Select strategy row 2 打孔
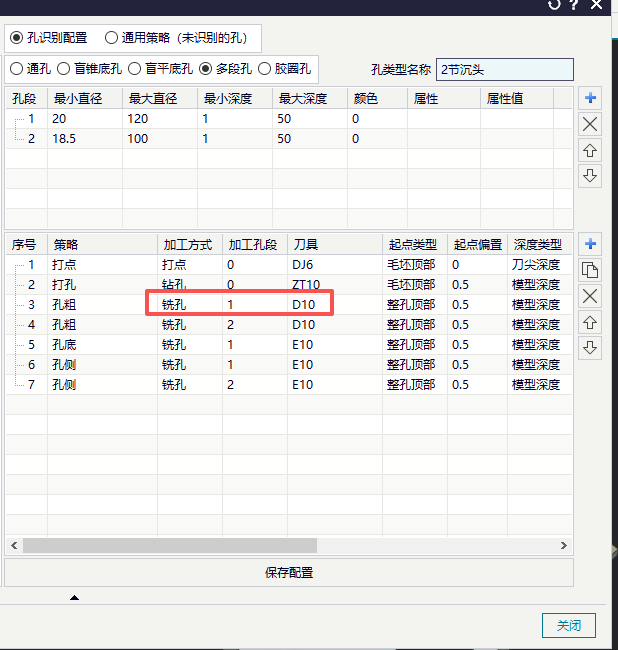618x650 pixels. [289, 285]
